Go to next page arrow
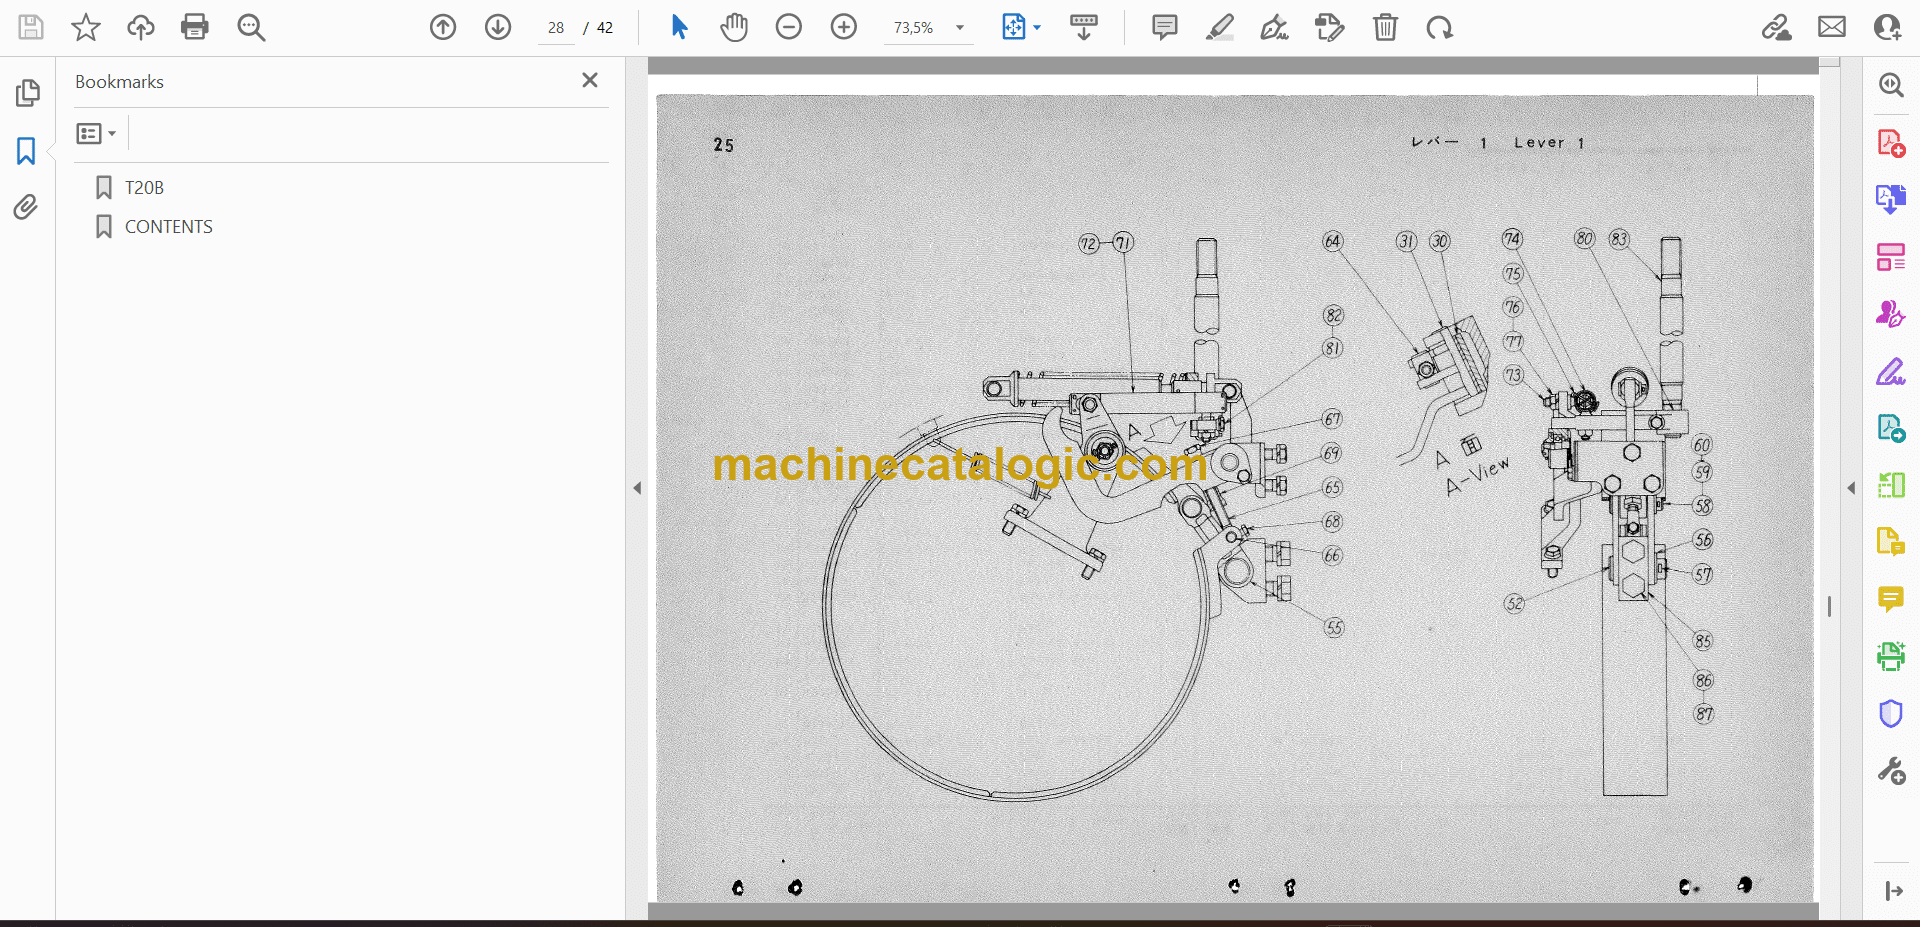1920x927 pixels. click(498, 27)
